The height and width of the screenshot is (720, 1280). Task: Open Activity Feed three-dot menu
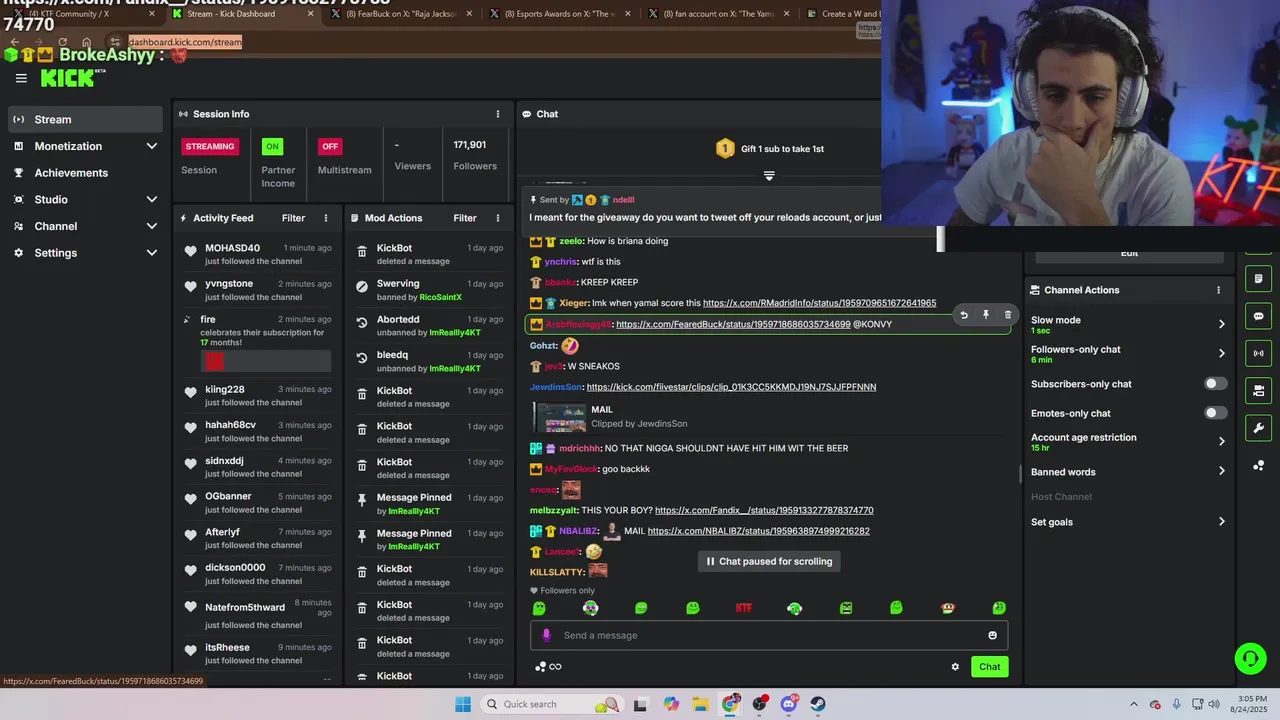click(326, 218)
